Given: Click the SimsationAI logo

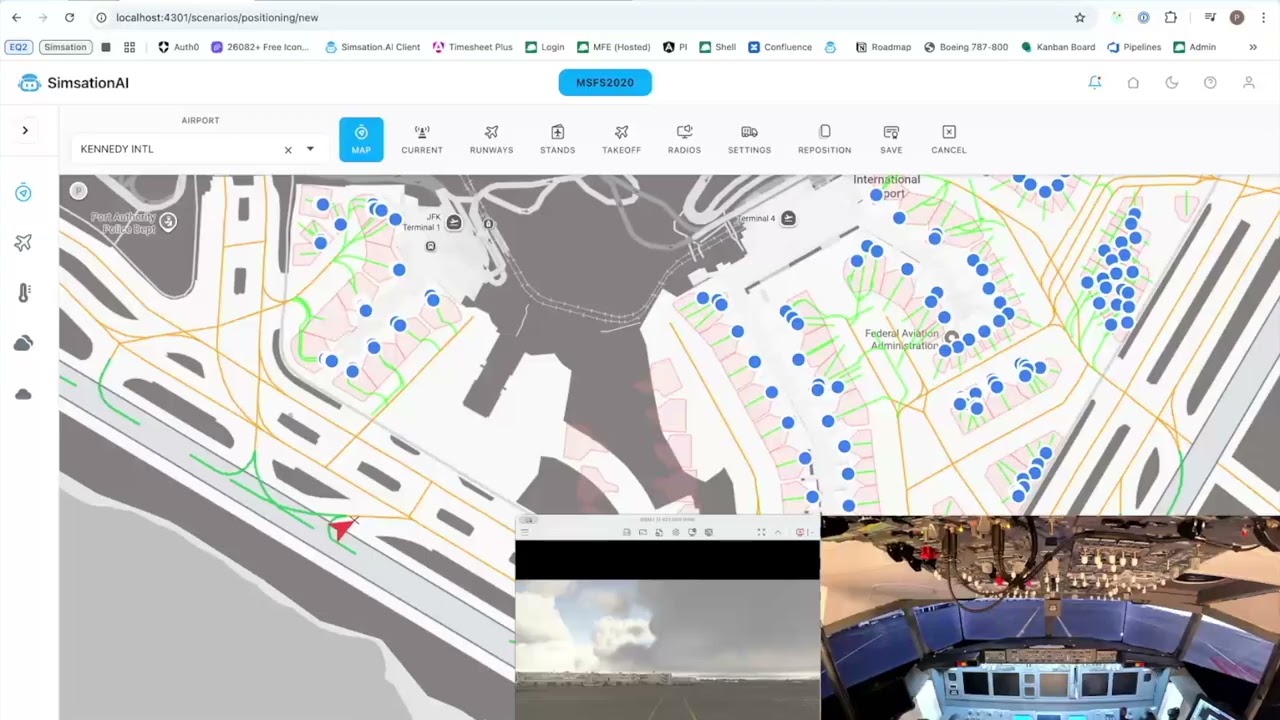Looking at the screenshot, I should pyautogui.click(x=74, y=83).
